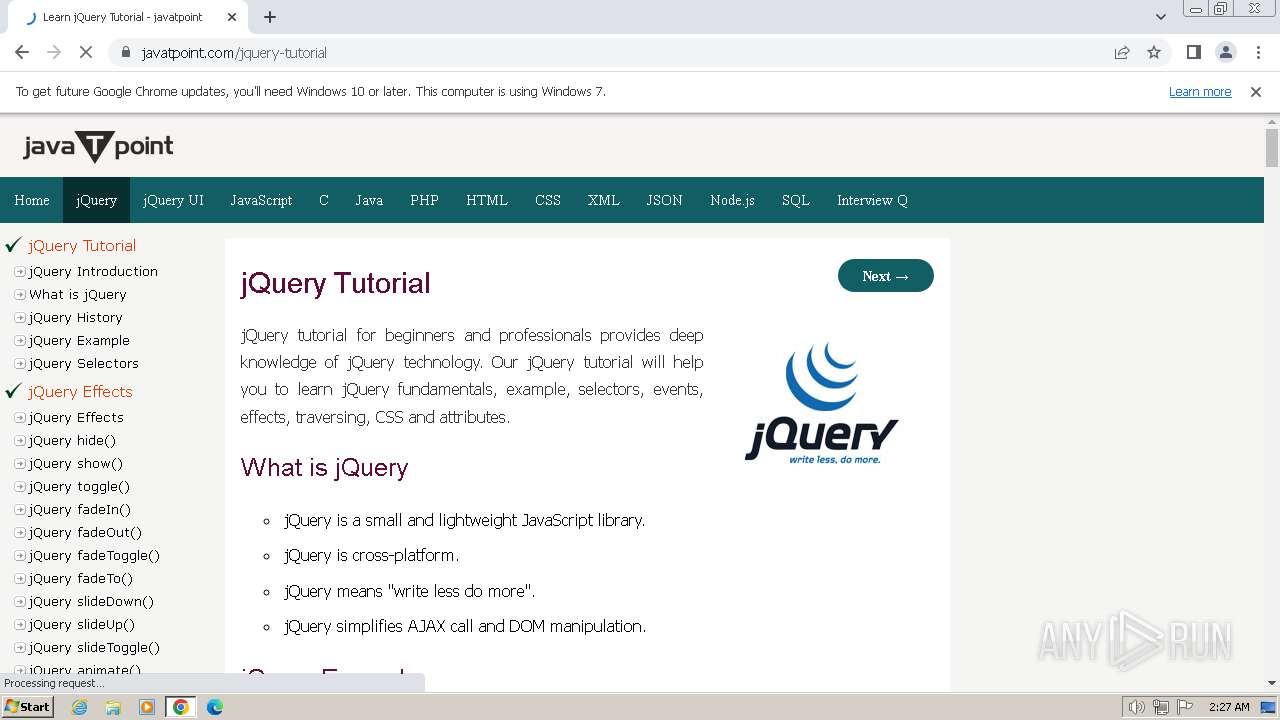Screen dimensions: 1280x720
Task: Click the Learn more link
Action: pos(1200,91)
